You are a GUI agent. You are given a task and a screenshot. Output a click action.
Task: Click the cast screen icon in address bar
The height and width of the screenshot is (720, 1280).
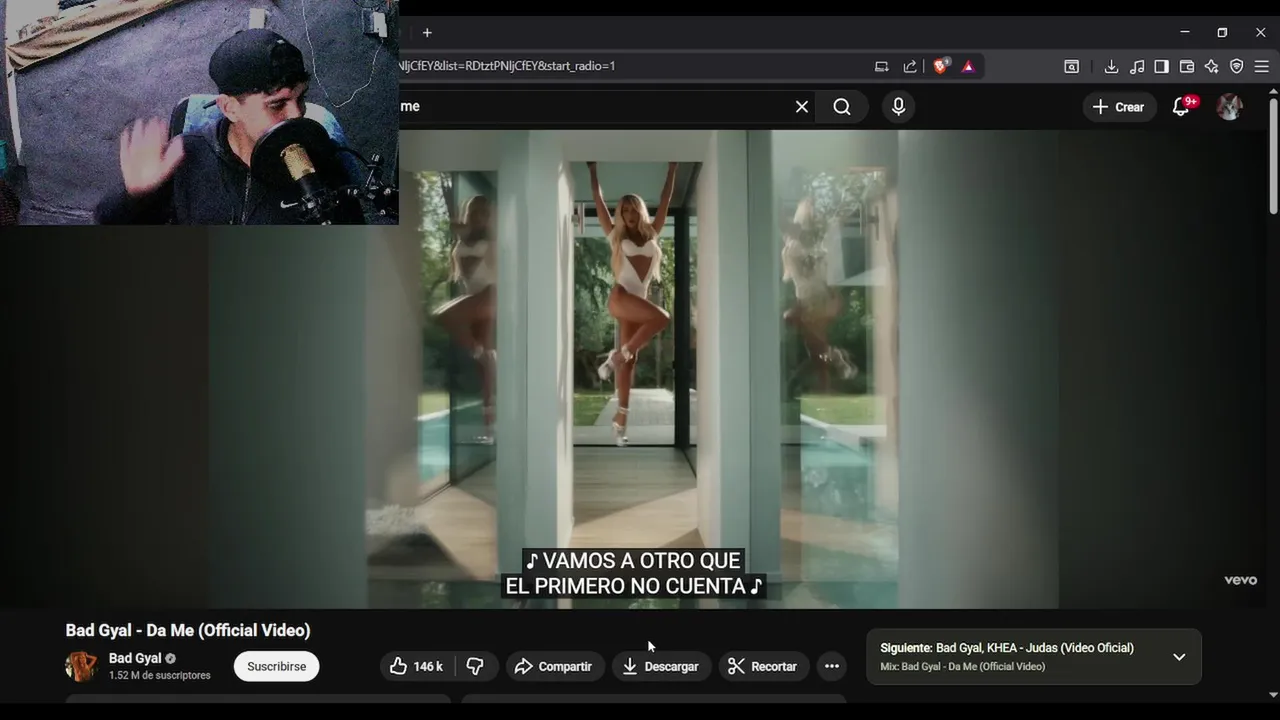[881, 66]
